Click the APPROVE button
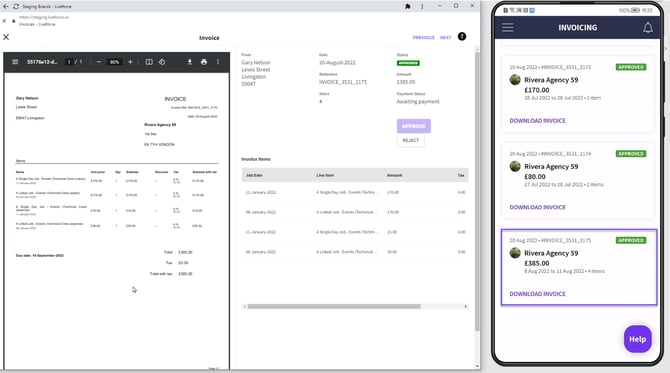 [414, 126]
